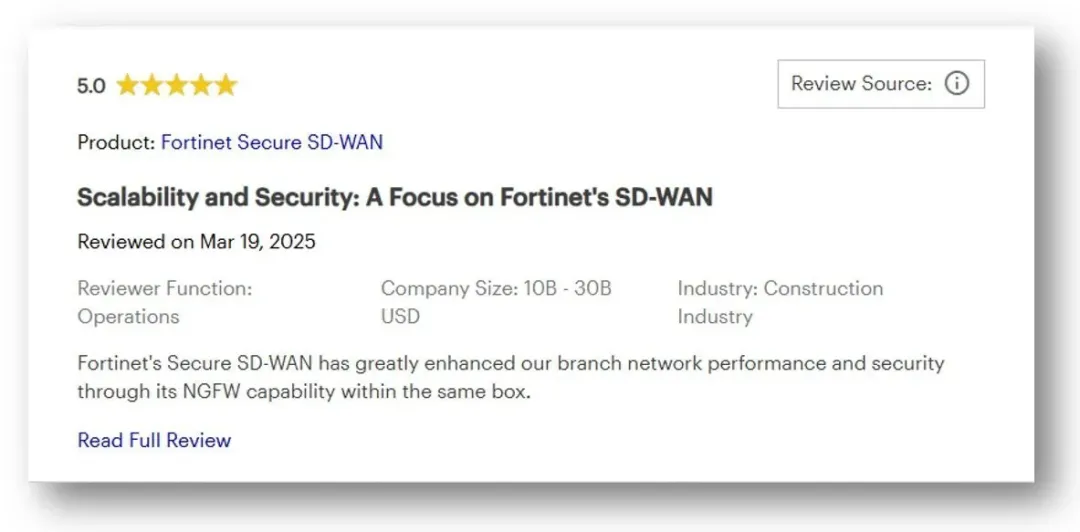Image resolution: width=1080 pixels, height=532 pixels.
Task: Click the NGFW capability sentence line
Action: 303,391
